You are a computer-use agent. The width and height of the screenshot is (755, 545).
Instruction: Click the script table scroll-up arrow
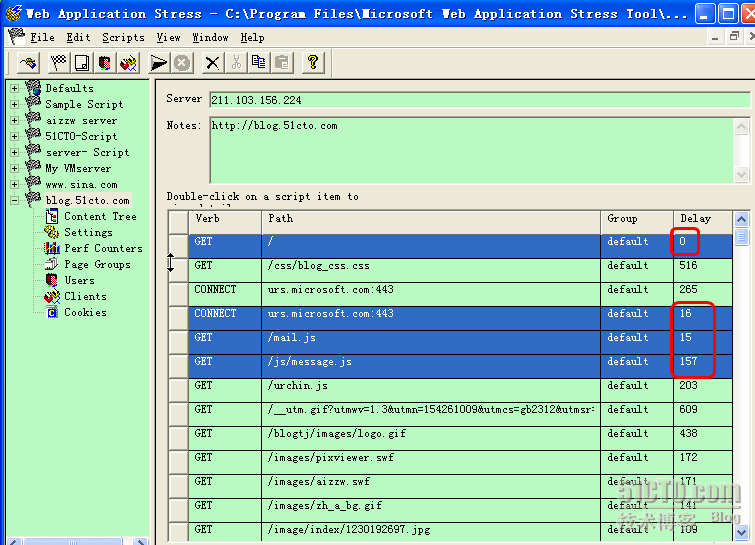tap(742, 220)
